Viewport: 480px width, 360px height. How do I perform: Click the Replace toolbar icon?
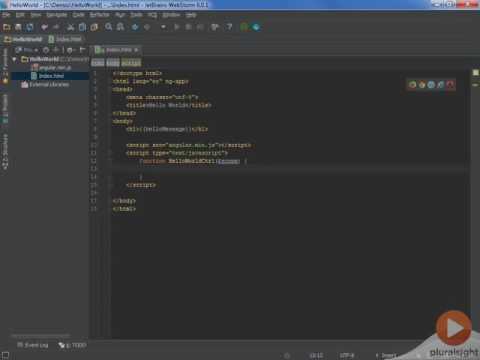pos(120,27)
